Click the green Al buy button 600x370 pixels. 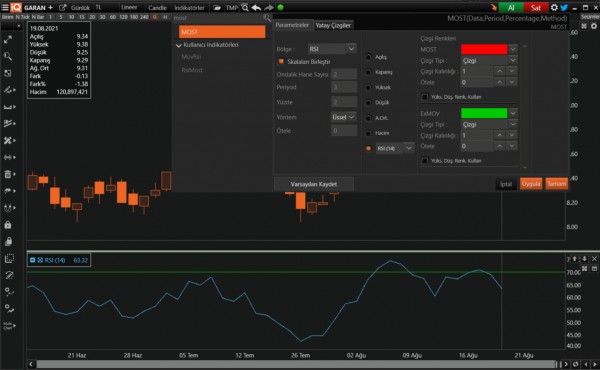511,7
